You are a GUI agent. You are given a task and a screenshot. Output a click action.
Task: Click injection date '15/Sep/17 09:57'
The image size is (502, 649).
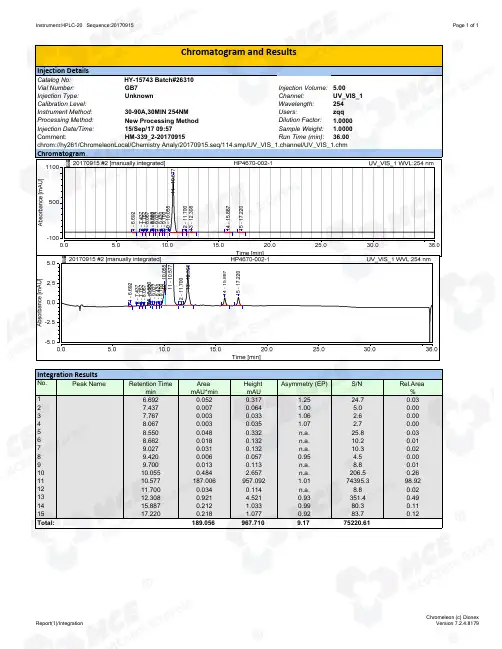point(148,129)
